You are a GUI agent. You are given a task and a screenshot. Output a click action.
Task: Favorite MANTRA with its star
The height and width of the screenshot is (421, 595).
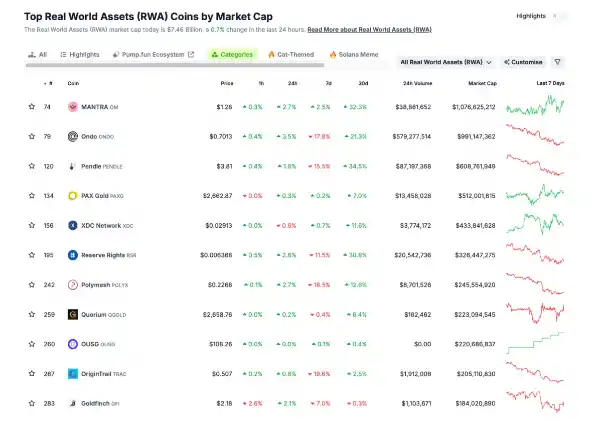point(32,107)
